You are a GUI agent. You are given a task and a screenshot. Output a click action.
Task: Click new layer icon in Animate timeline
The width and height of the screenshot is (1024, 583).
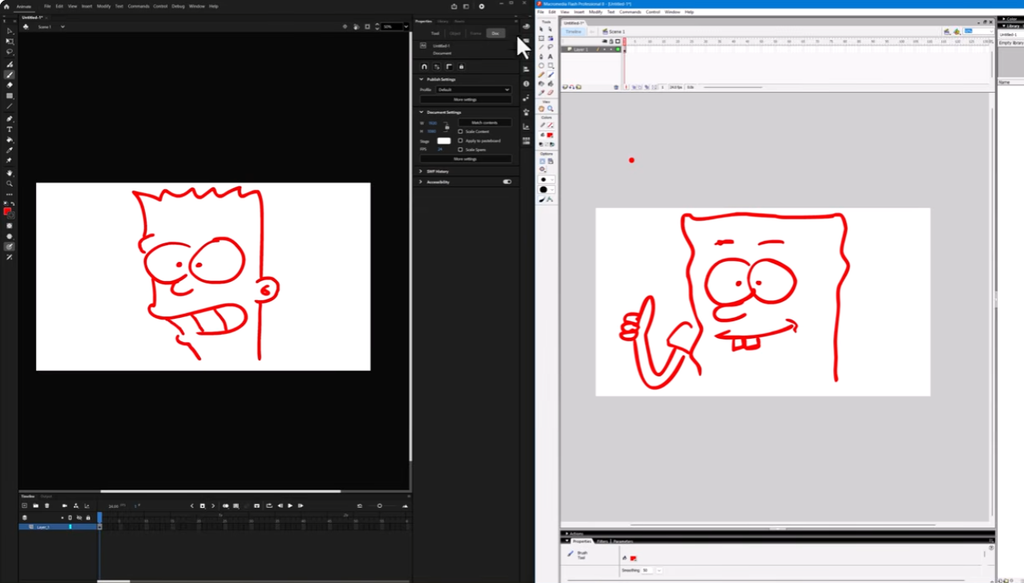(25, 505)
